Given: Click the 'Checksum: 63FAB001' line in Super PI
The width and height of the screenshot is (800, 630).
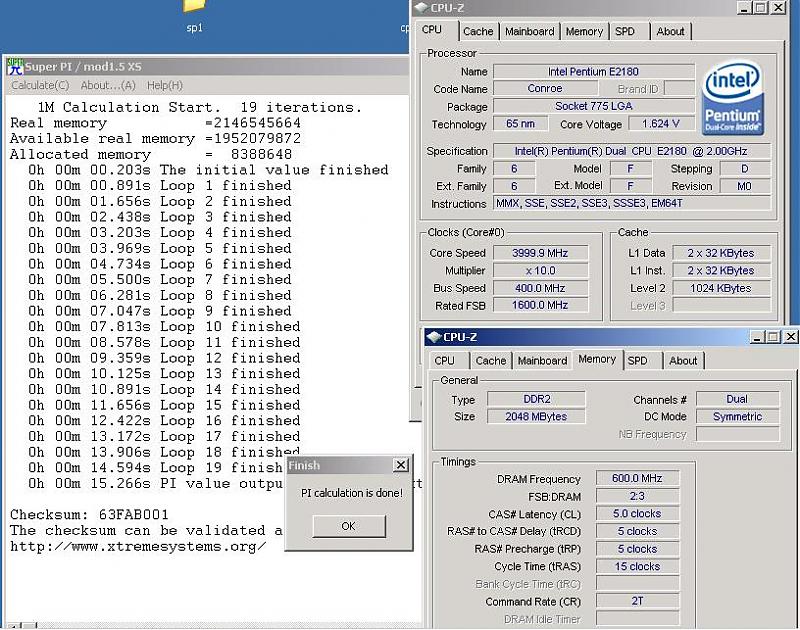Looking at the screenshot, I should 89,514.
